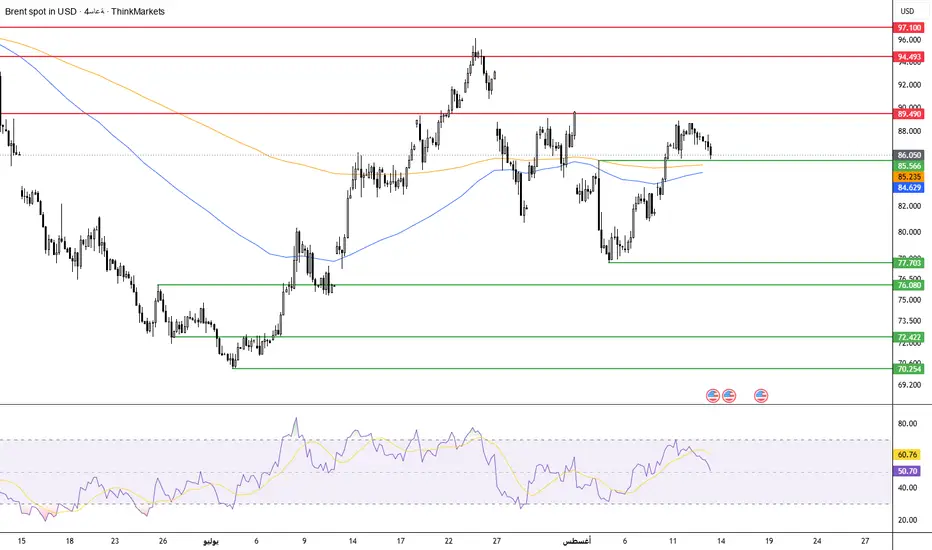Click the 80.000 price axis tick
Viewport: 932px width, 550px height.
(909, 232)
